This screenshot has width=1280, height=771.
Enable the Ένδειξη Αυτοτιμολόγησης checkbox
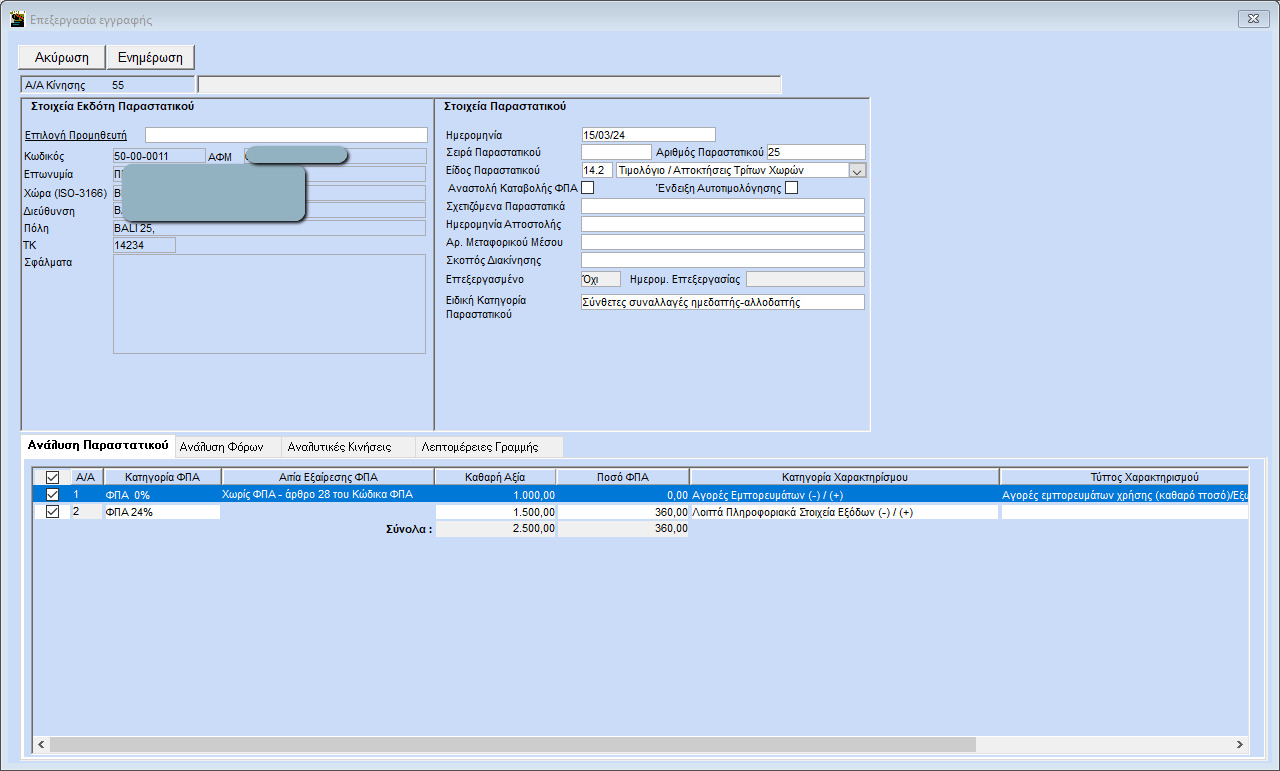tap(792, 188)
